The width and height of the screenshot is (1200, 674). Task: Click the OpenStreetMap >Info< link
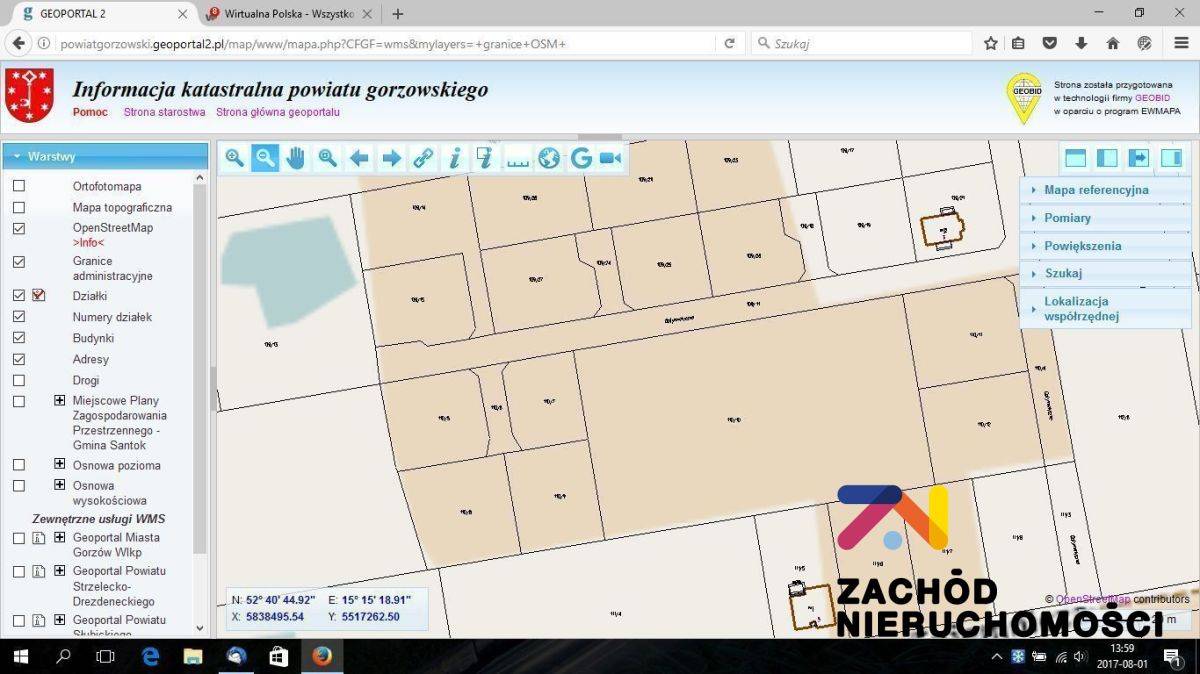click(x=88, y=242)
